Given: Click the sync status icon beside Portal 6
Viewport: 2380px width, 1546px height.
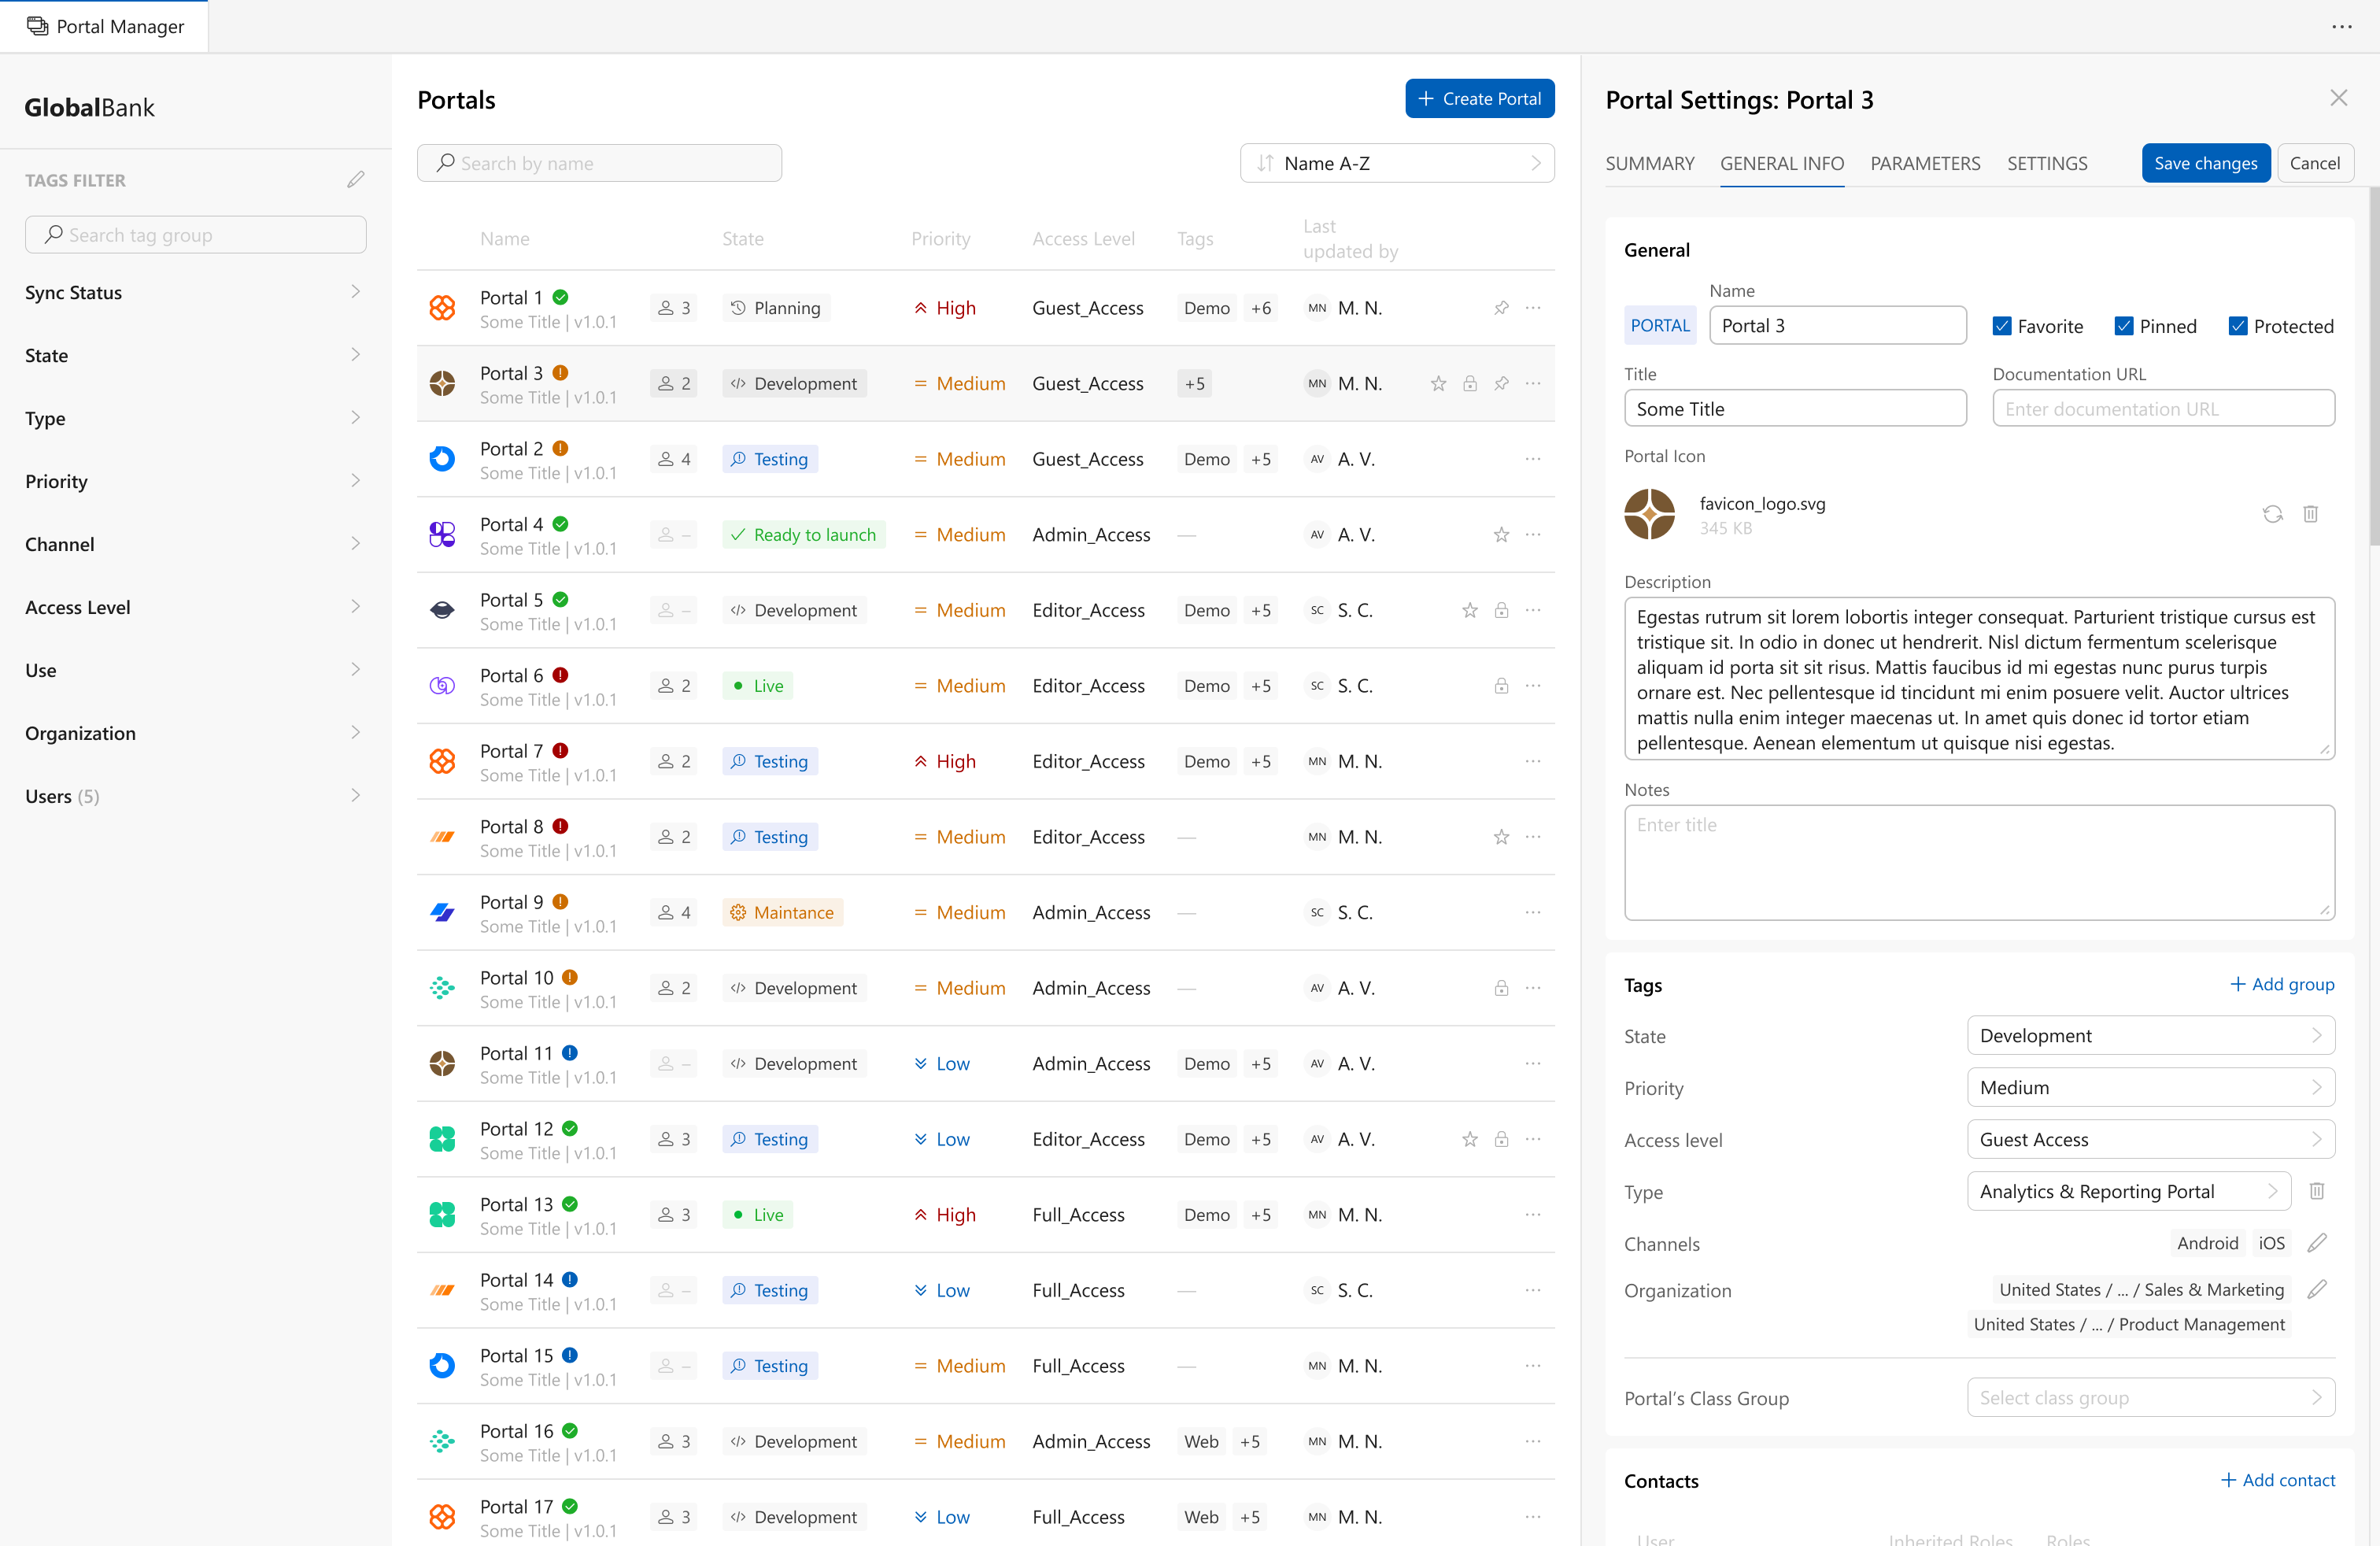Looking at the screenshot, I should (x=561, y=675).
